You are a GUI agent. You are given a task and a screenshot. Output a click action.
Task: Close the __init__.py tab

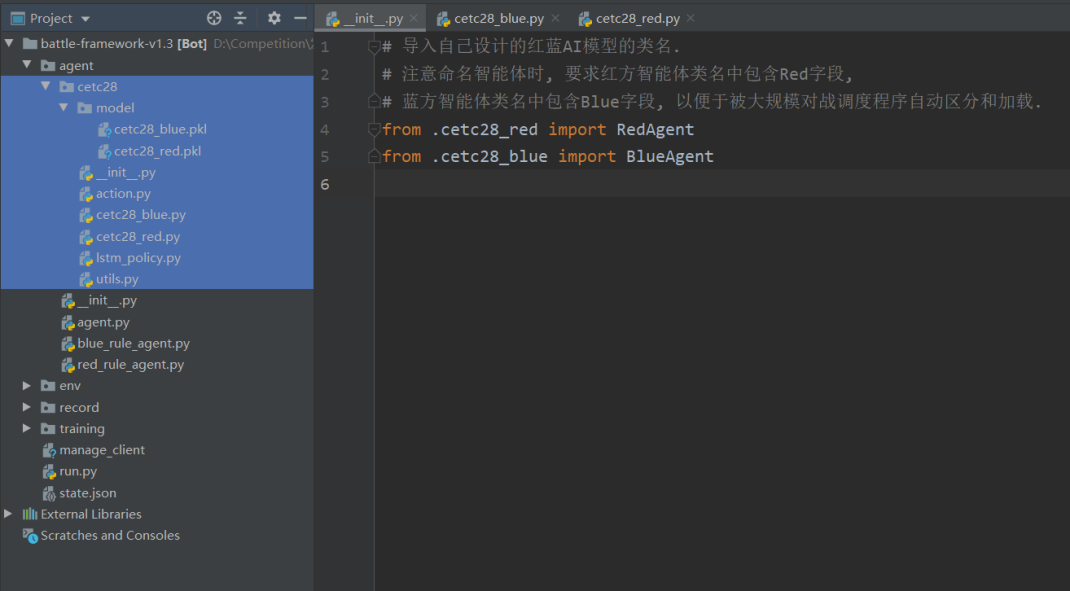[414, 18]
